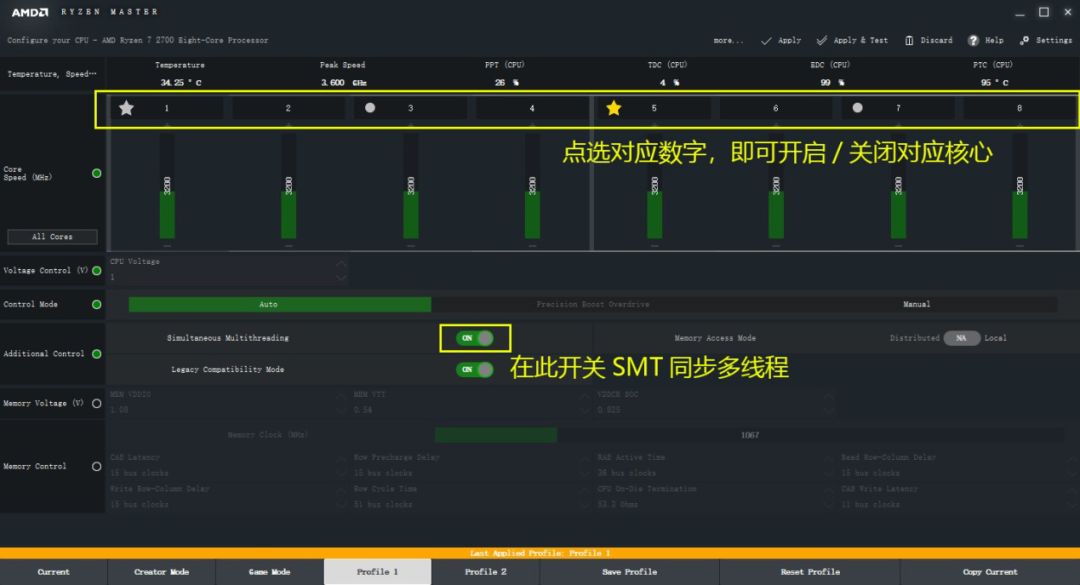Select Manual on the Control Mode bar
This screenshot has width=1080, height=585.
tap(916, 304)
